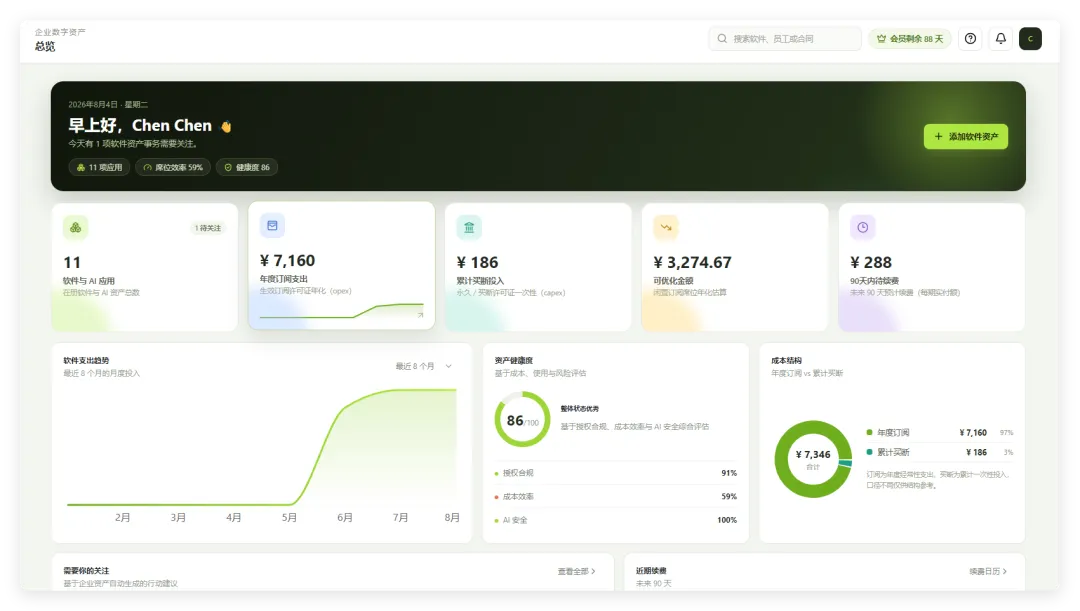Click the search magnifier icon
Image resolution: width=1080 pixels, height=611 pixels.
722,39
